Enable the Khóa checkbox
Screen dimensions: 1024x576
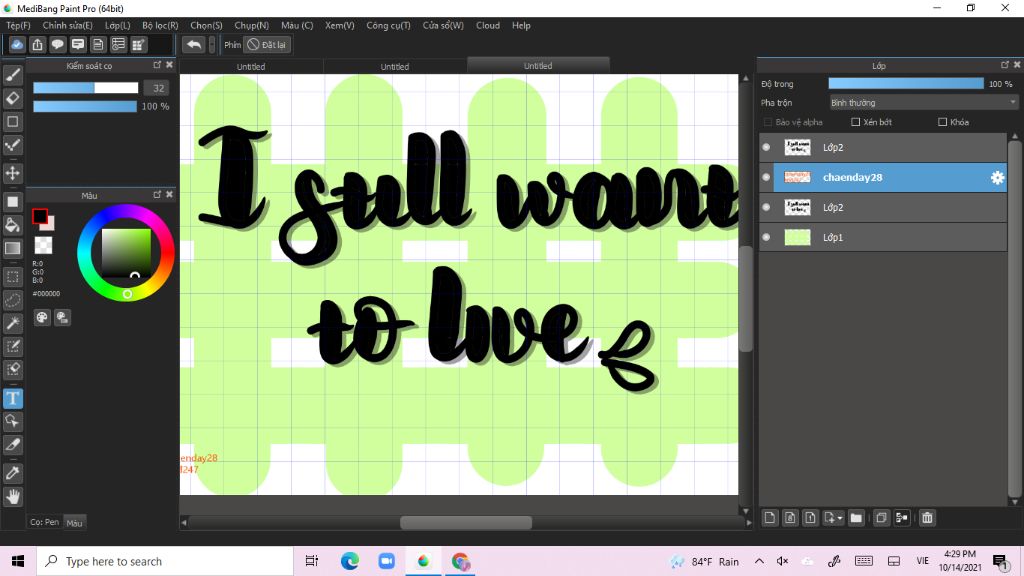coord(942,122)
